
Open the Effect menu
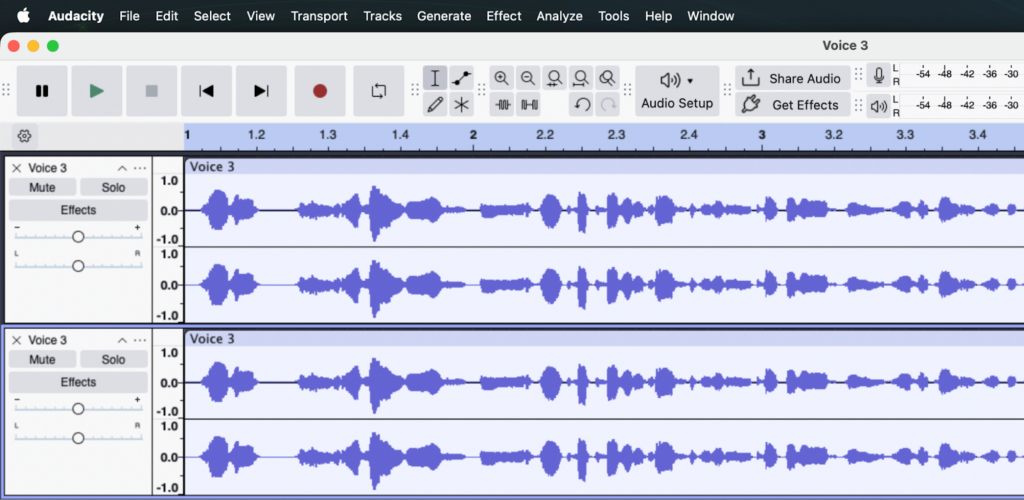(x=503, y=16)
